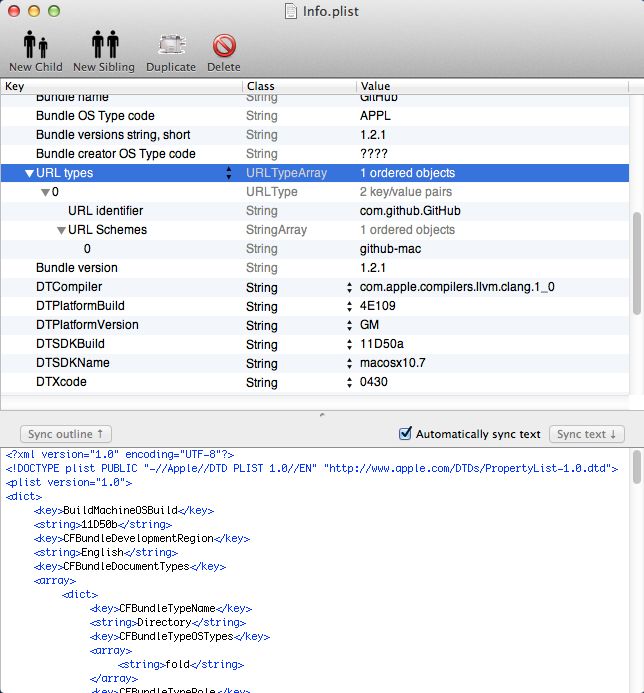Open DTSDKBuild class type popup
This screenshot has width=644, height=693.
pos(349,344)
